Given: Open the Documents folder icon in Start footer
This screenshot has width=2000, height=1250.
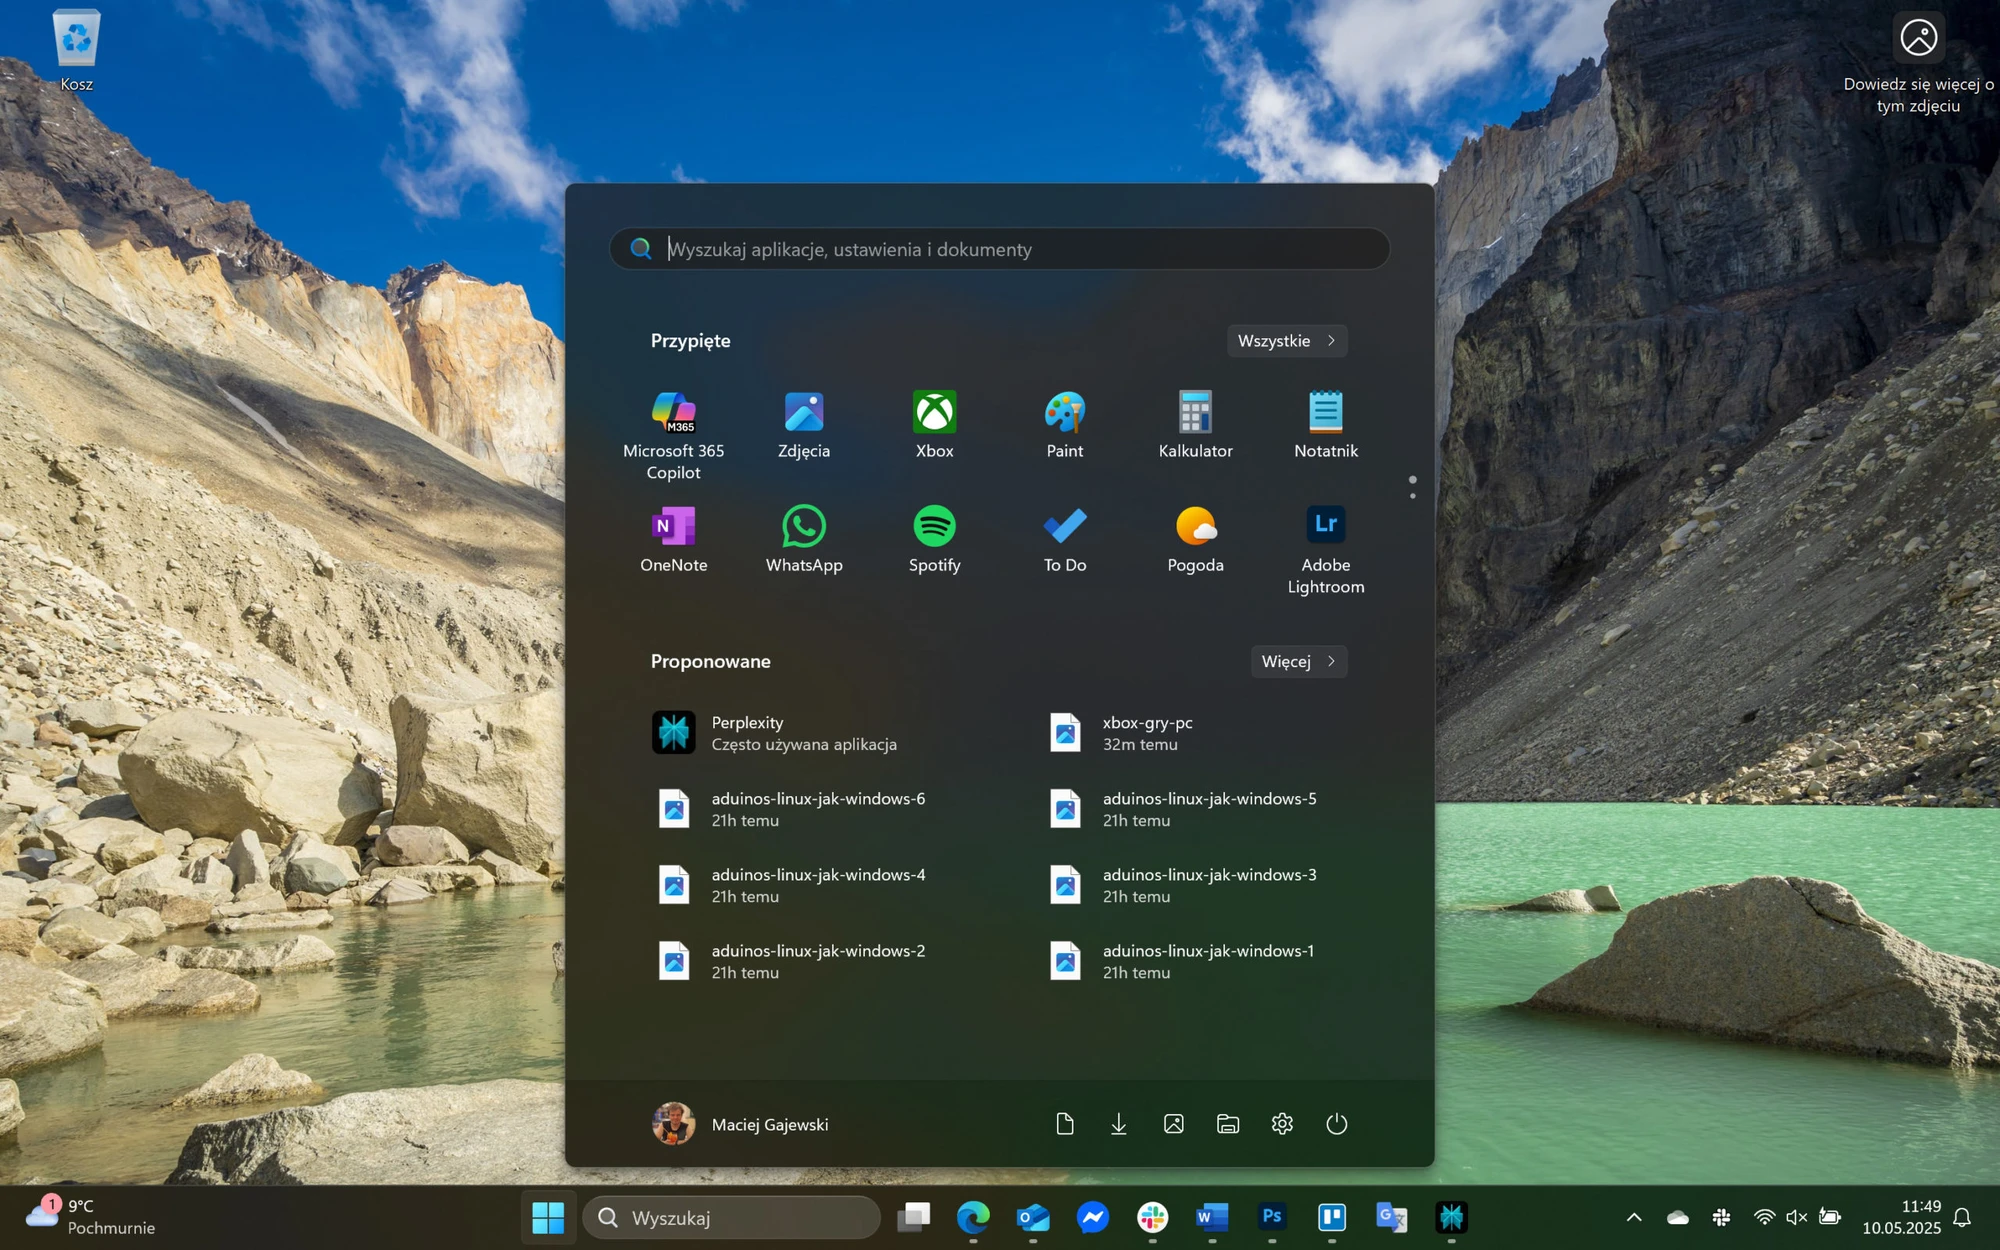Looking at the screenshot, I should (x=1065, y=1124).
